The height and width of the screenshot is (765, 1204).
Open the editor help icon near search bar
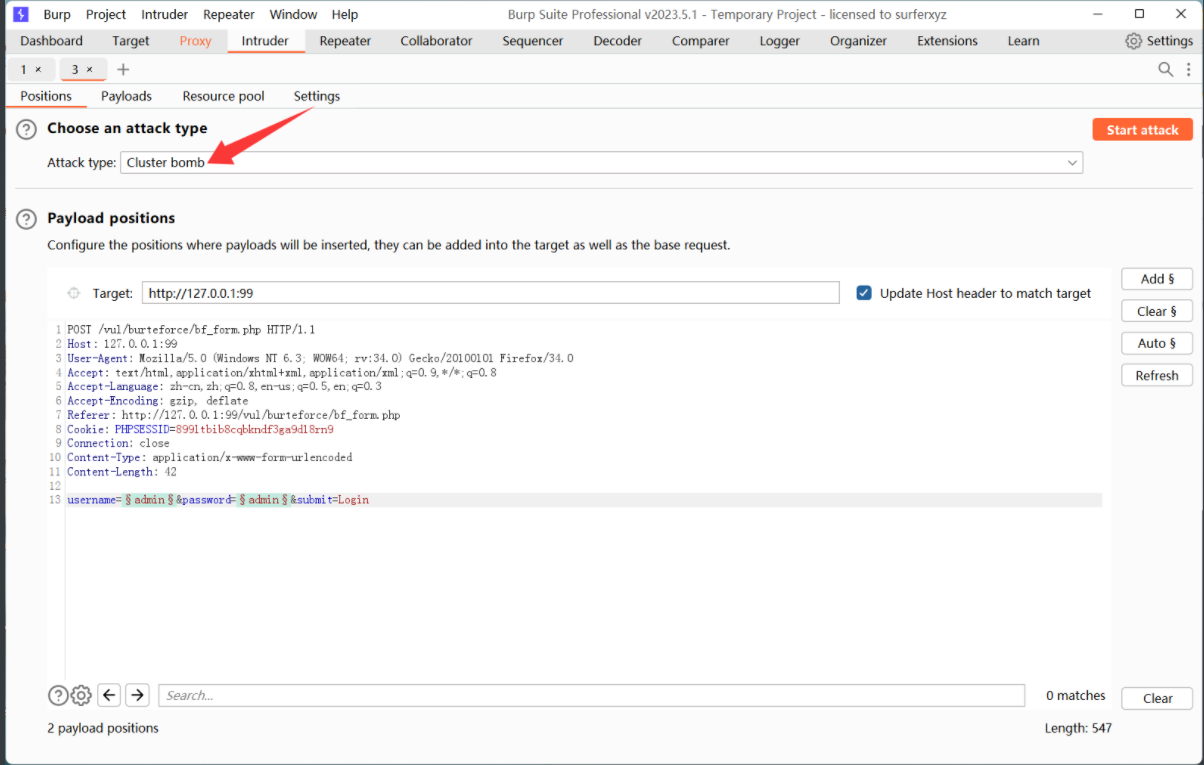(58, 695)
